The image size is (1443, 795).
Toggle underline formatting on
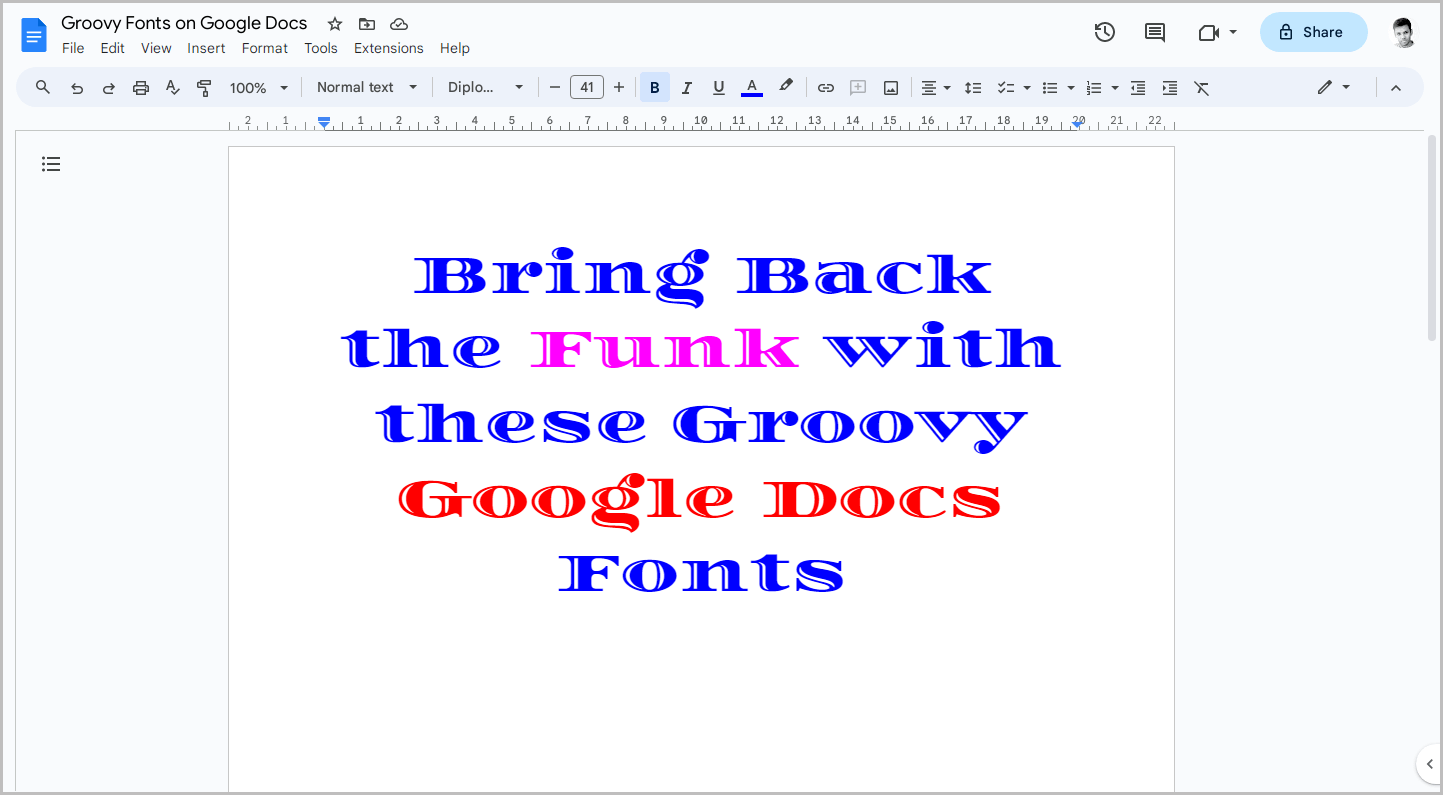718,87
